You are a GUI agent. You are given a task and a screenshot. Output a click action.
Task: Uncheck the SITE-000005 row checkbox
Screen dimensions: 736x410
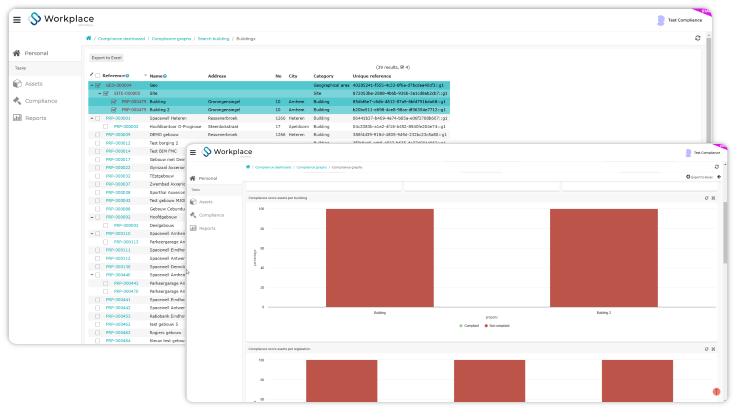click(x=106, y=93)
